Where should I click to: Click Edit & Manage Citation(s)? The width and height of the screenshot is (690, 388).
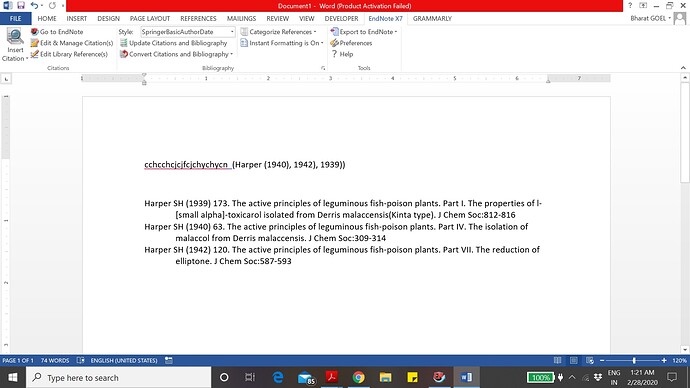72,43
